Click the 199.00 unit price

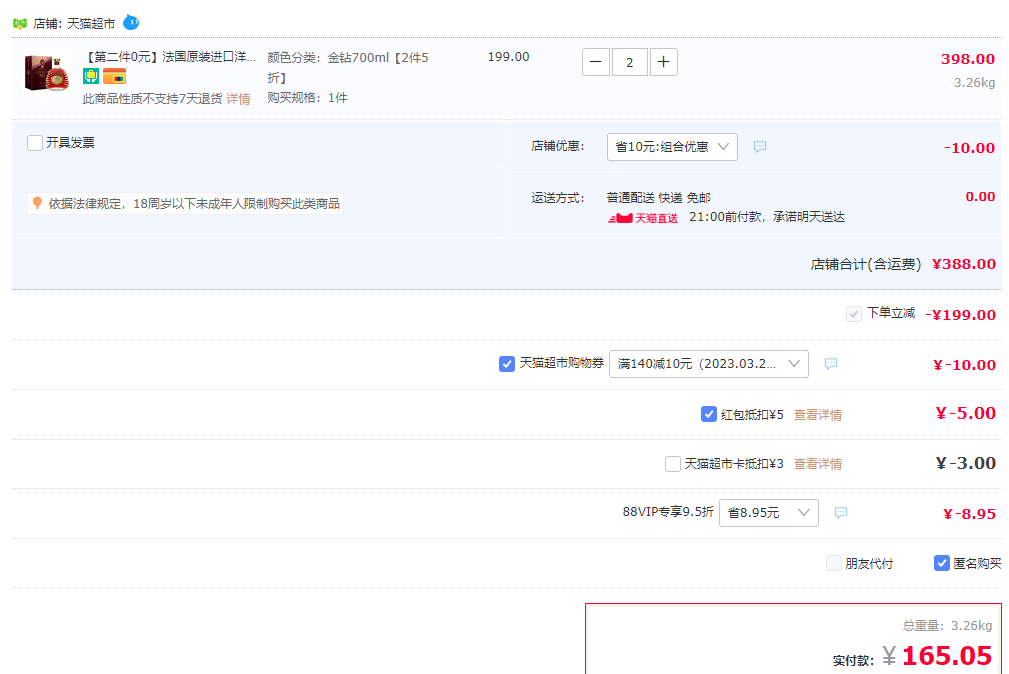[508, 57]
